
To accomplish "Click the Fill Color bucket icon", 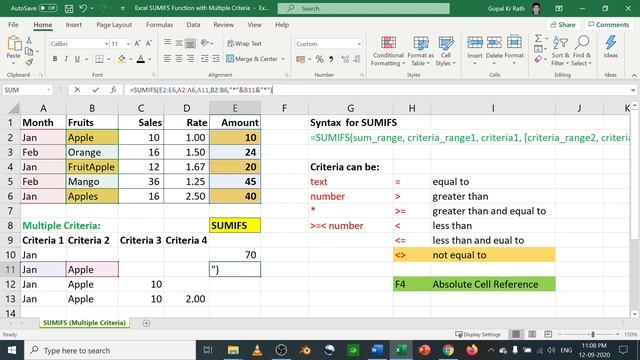I will coord(122,59).
